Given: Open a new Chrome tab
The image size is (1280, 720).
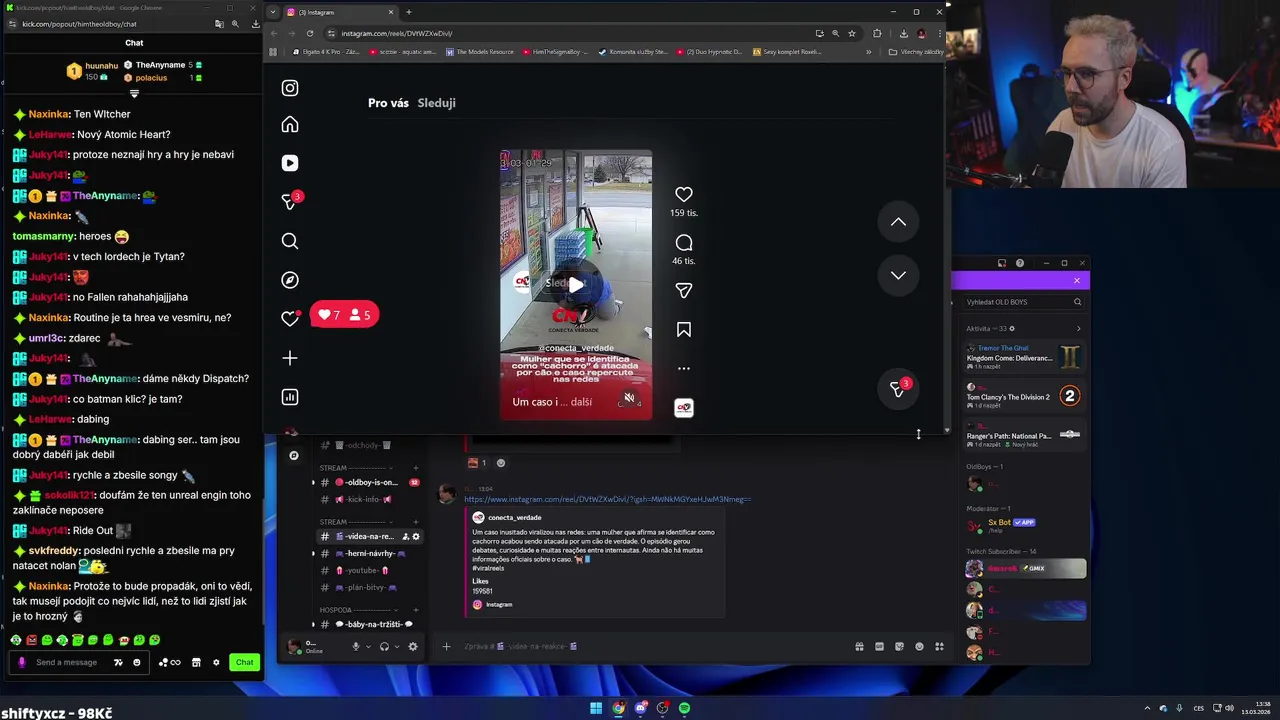Looking at the screenshot, I should click(408, 12).
